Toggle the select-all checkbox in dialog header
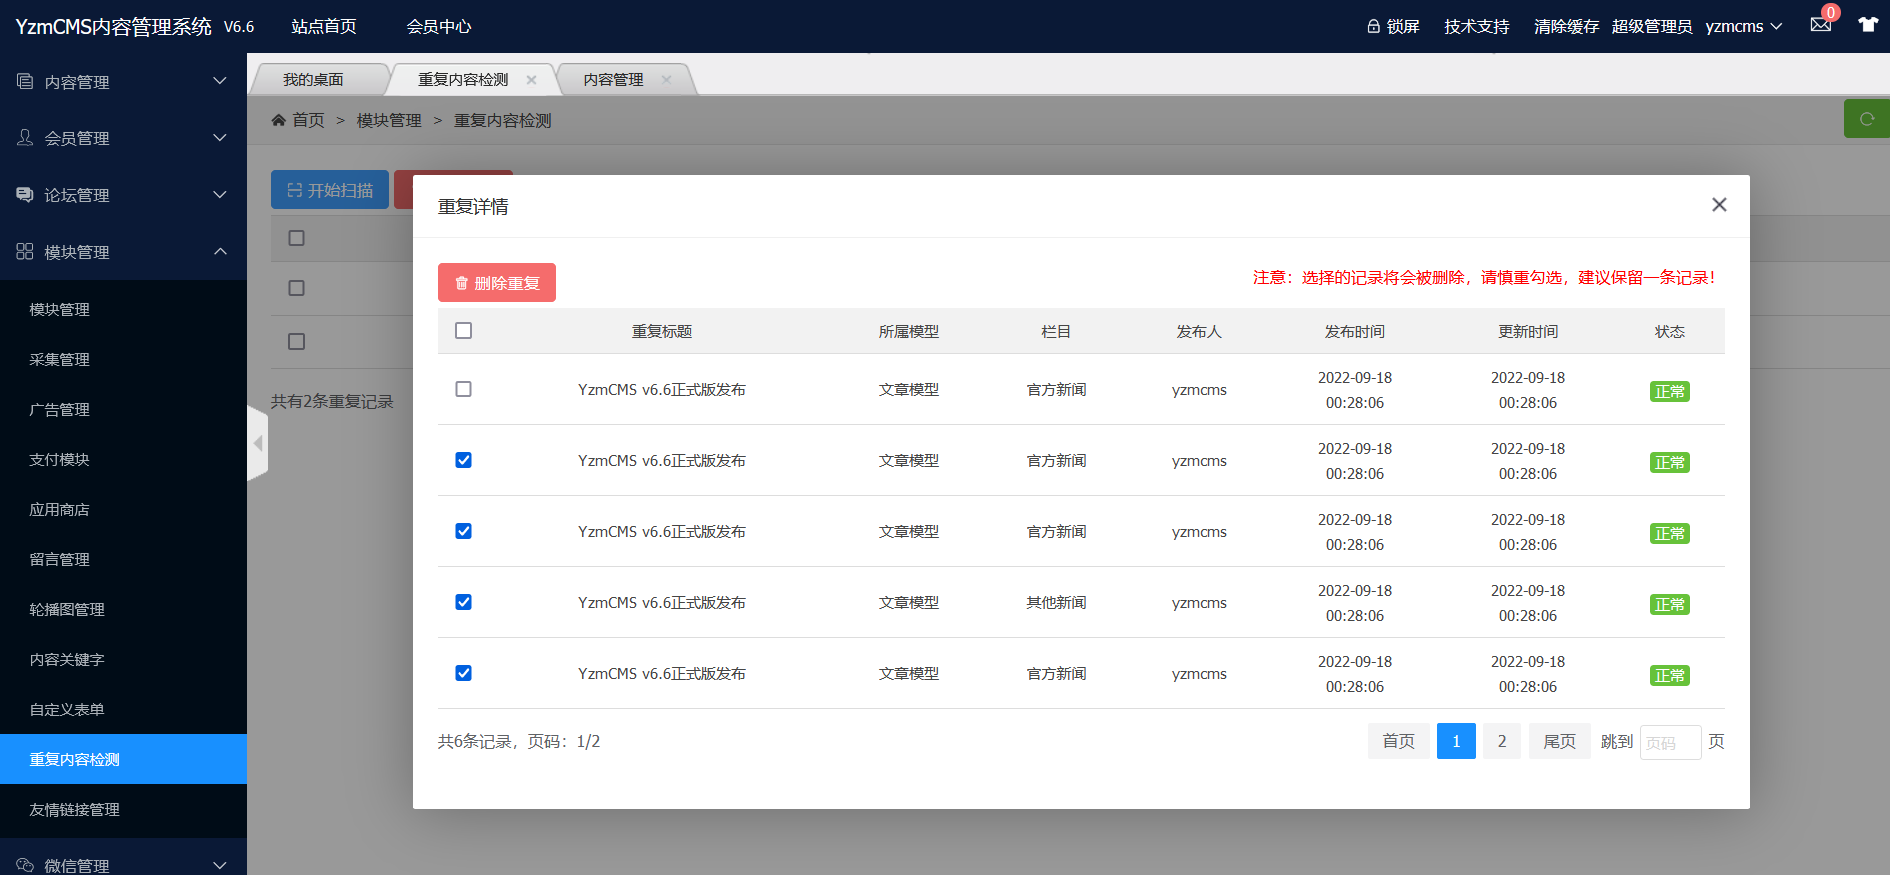Screen dimensions: 1890x875 (x=463, y=331)
